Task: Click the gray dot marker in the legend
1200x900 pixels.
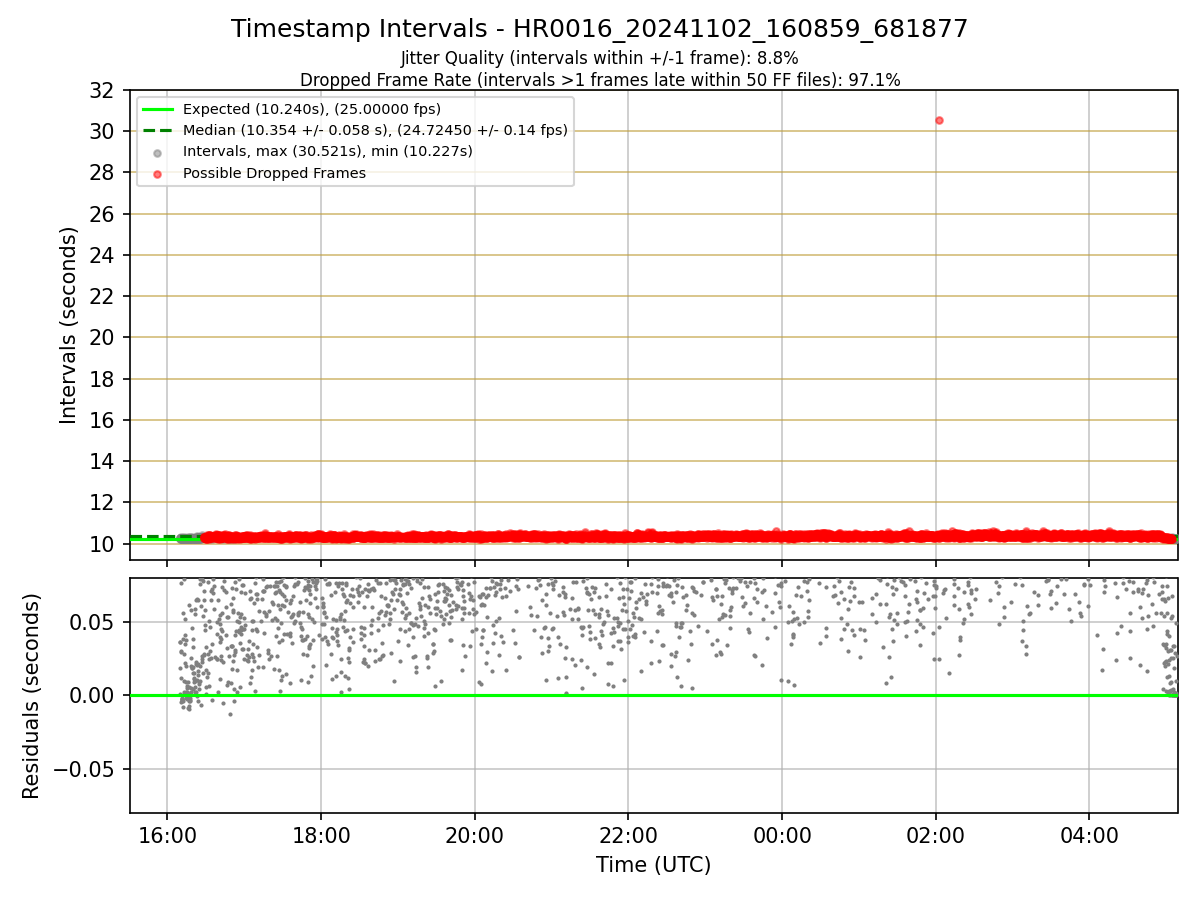Action: (158, 152)
